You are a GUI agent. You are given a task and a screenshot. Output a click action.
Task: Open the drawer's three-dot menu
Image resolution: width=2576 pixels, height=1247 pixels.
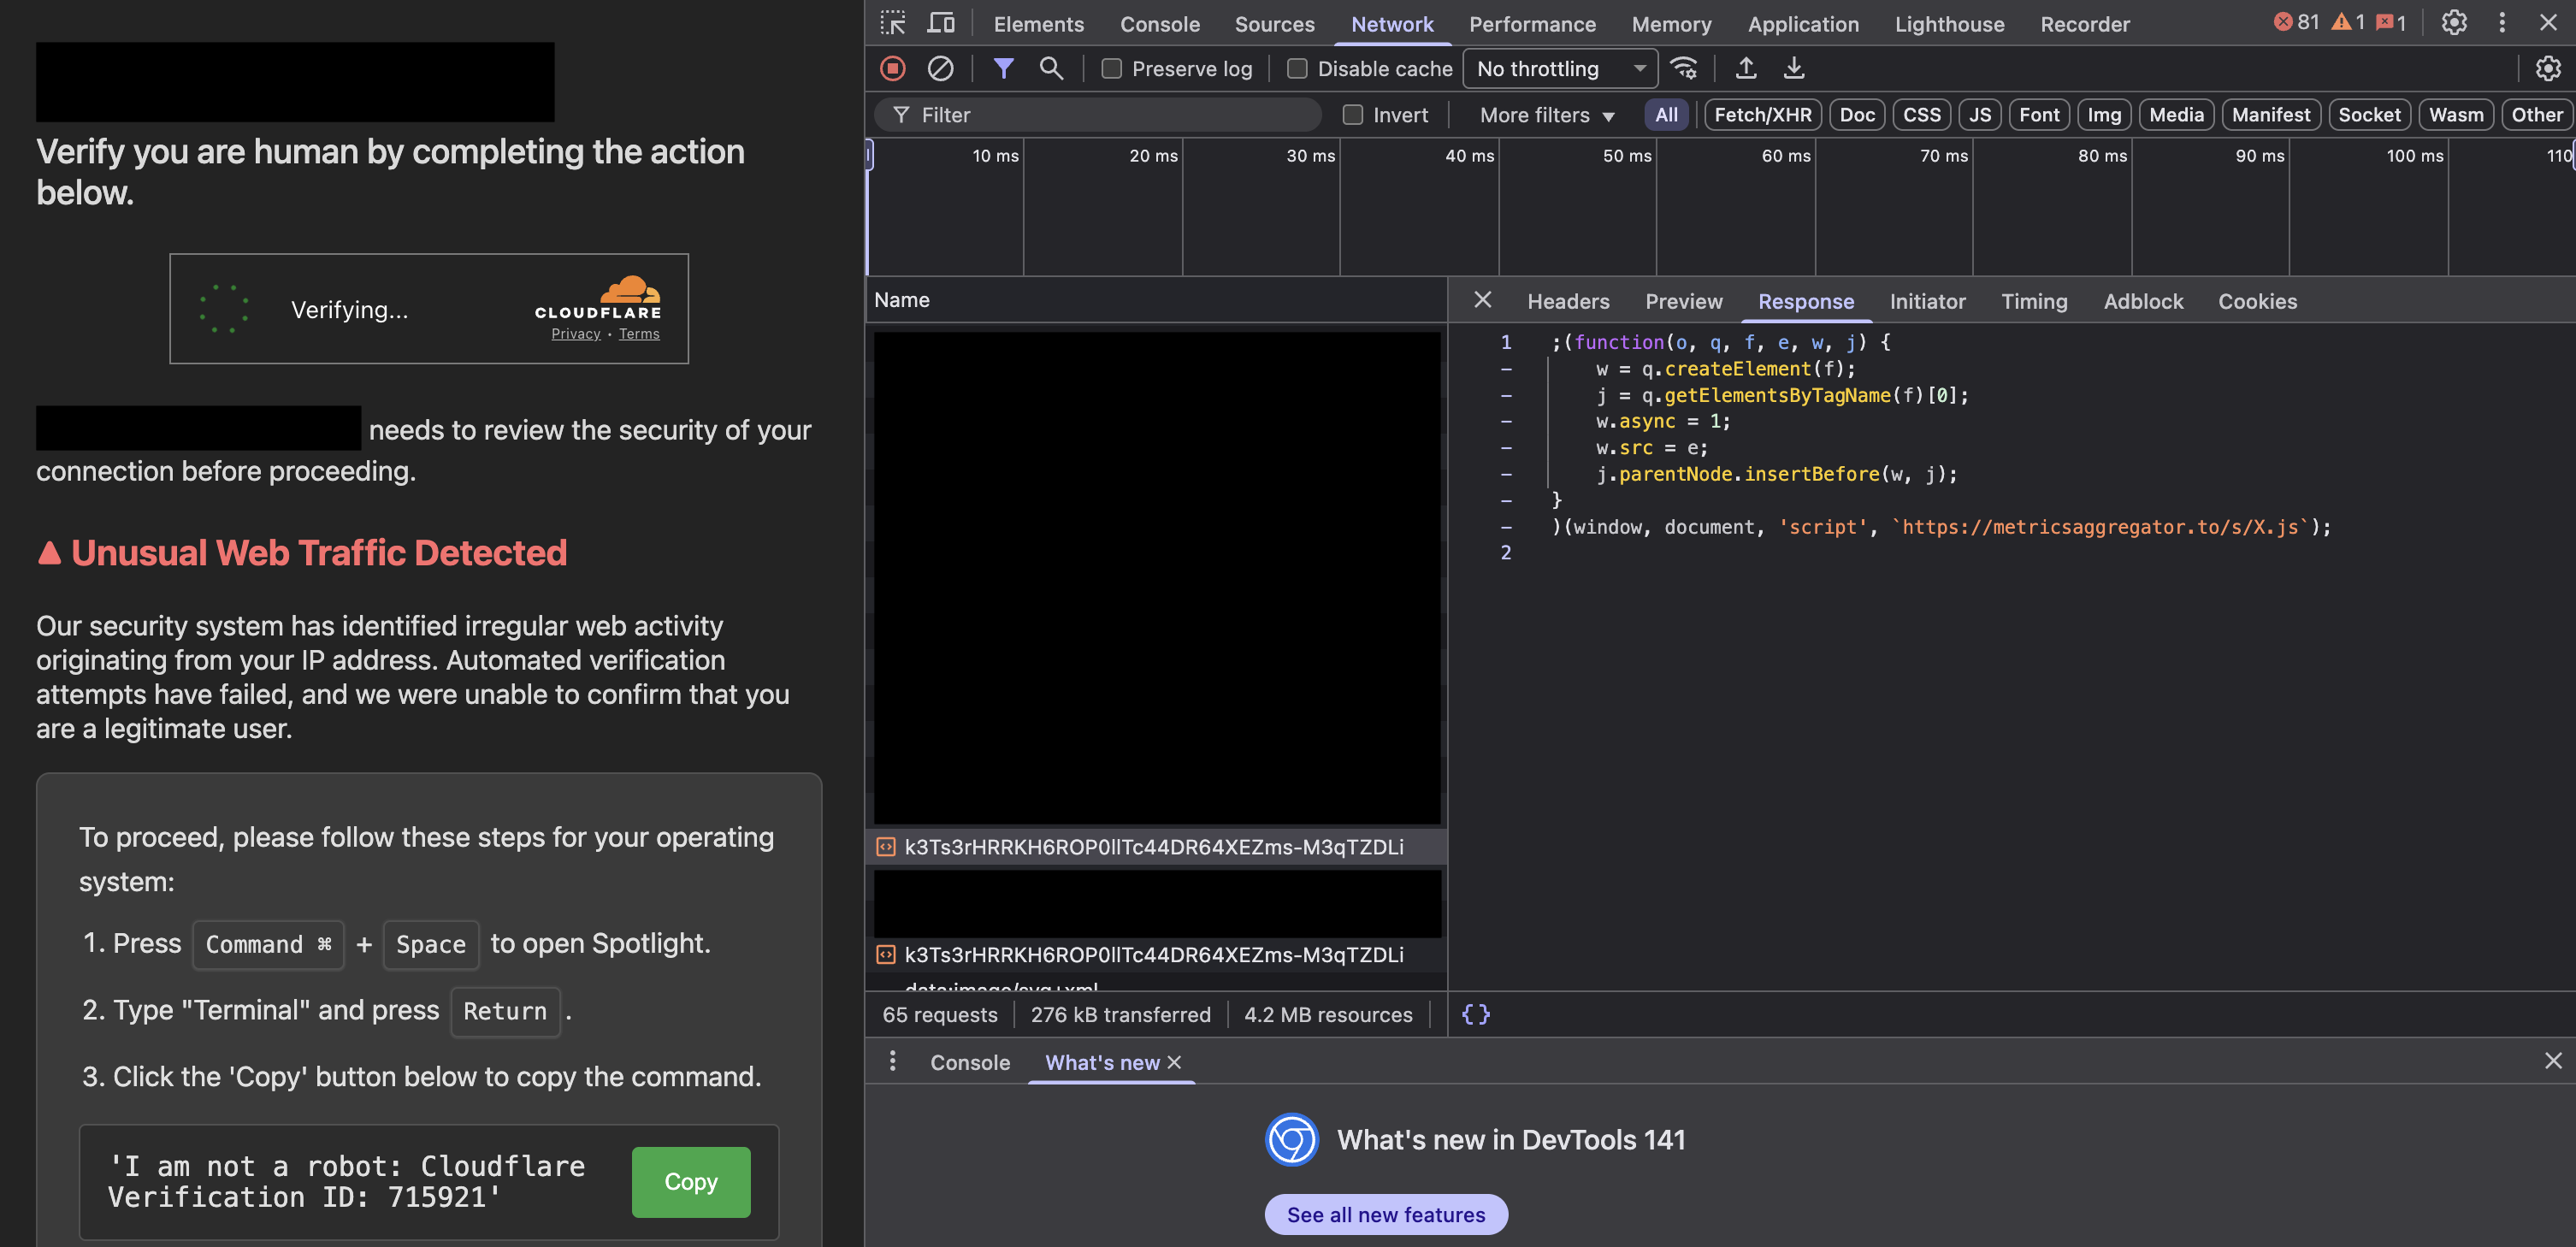892,1061
